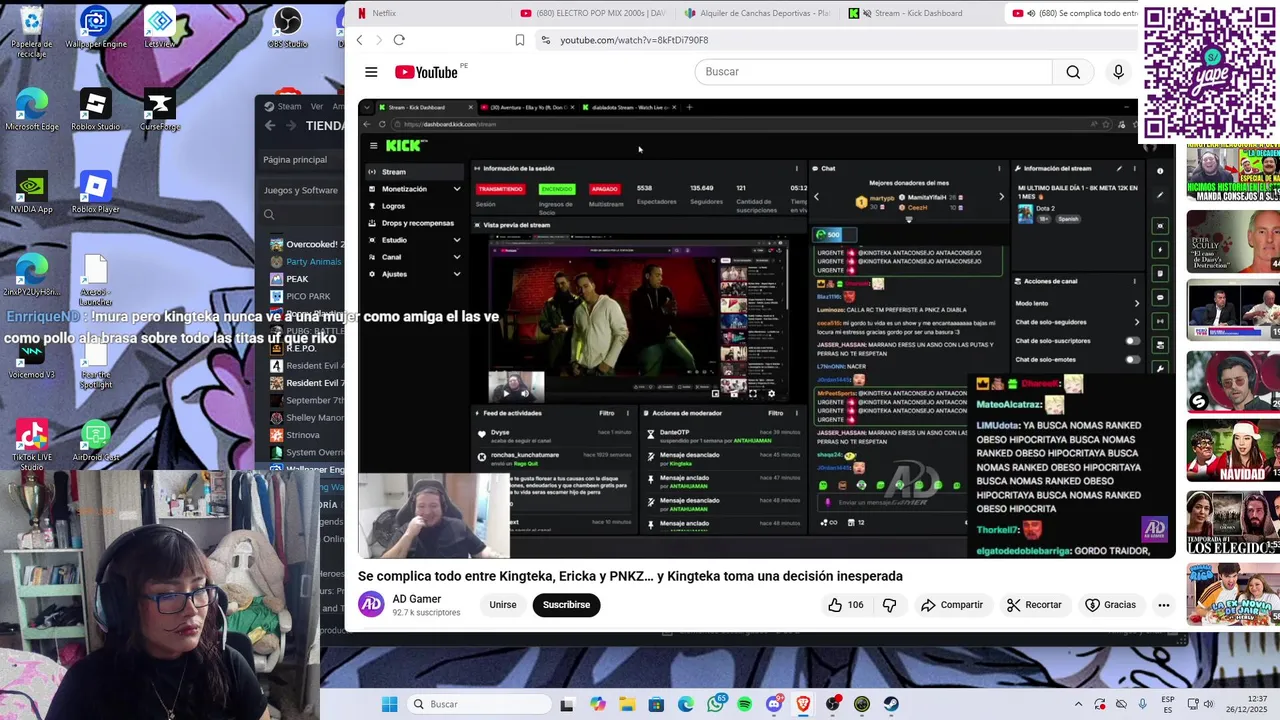The width and height of the screenshot is (1280, 720).
Task: Go to the YouTube home logo
Action: tap(427, 72)
